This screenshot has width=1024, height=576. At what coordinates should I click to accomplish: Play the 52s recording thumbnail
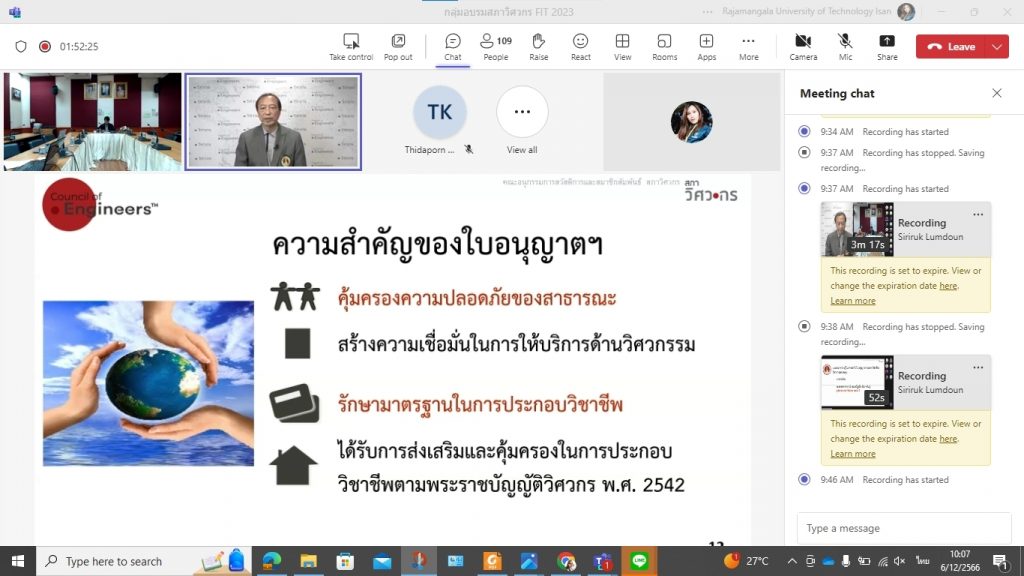tap(857, 382)
